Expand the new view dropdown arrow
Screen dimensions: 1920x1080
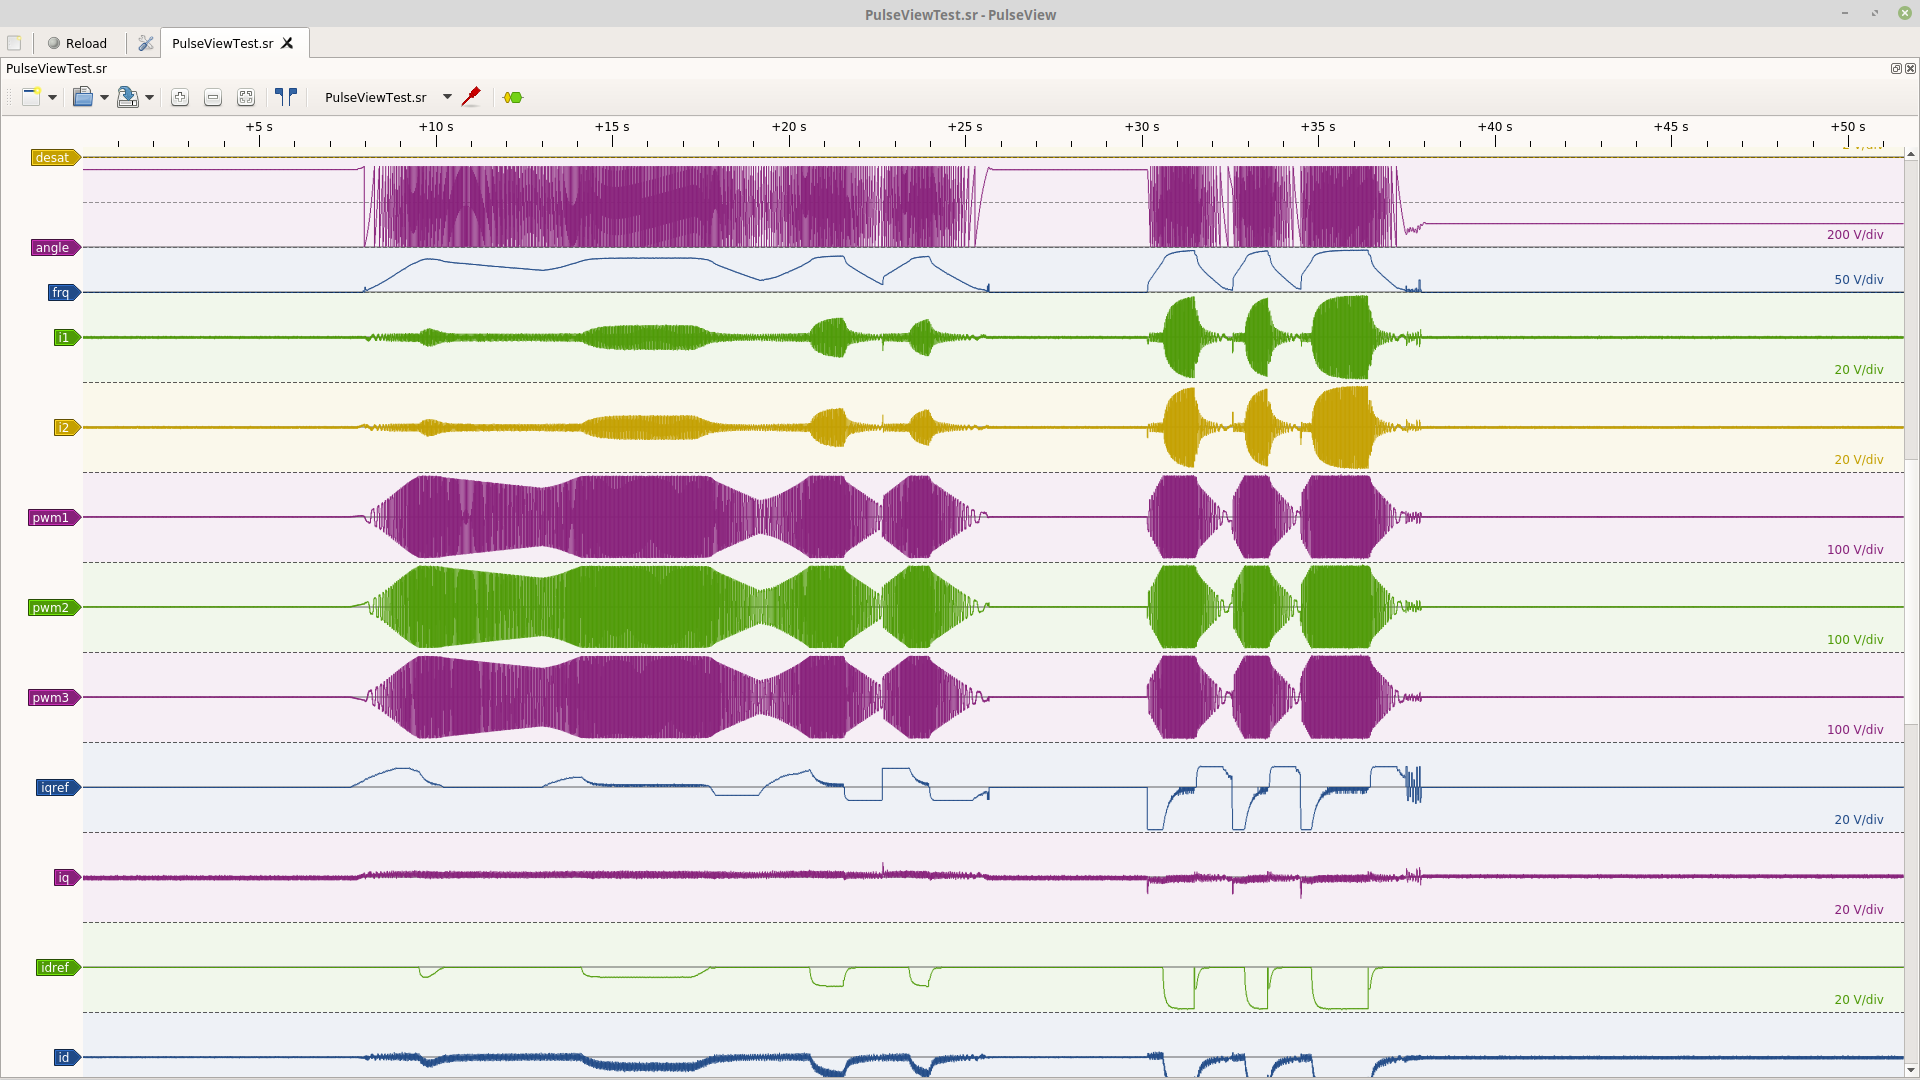click(x=52, y=97)
